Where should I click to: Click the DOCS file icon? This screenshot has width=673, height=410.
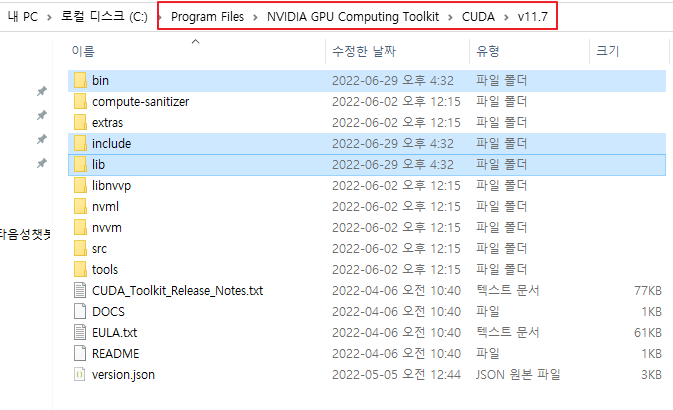[80, 312]
